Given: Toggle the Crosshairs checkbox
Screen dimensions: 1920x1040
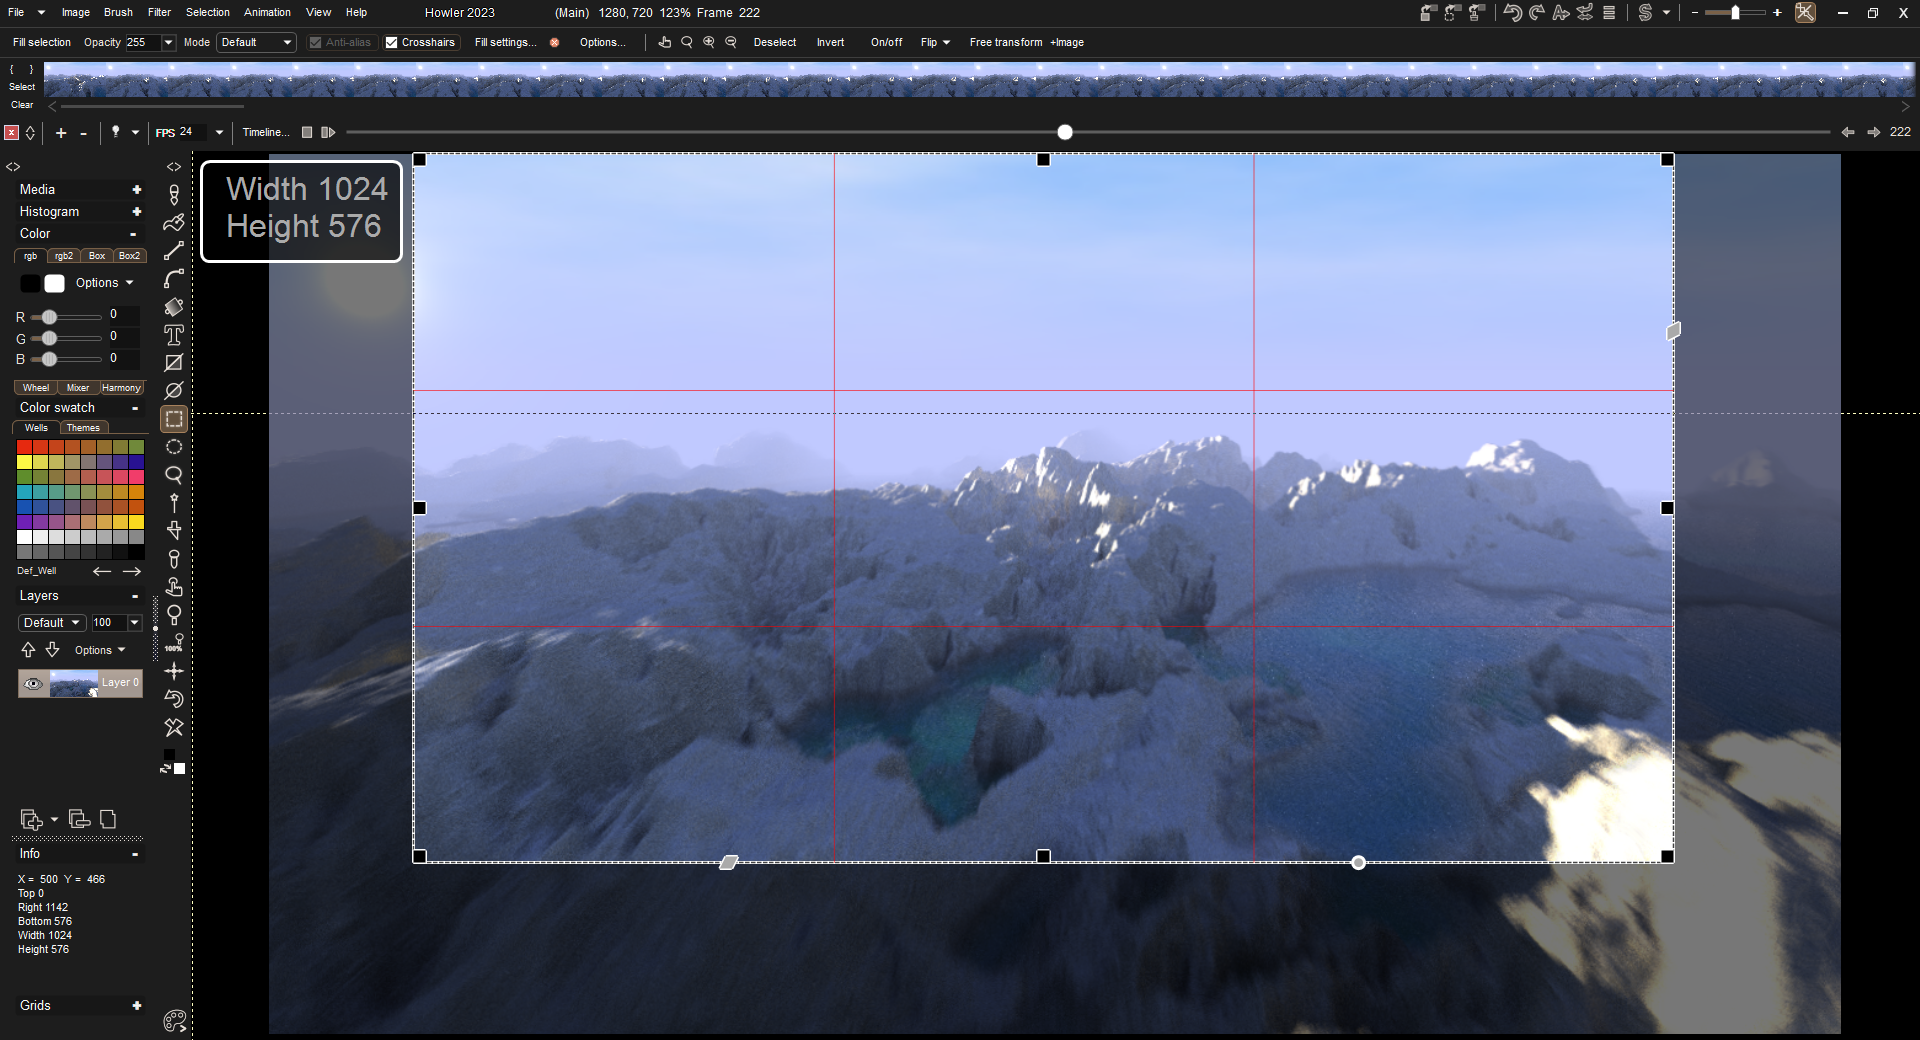Looking at the screenshot, I should (x=392, y=42).
